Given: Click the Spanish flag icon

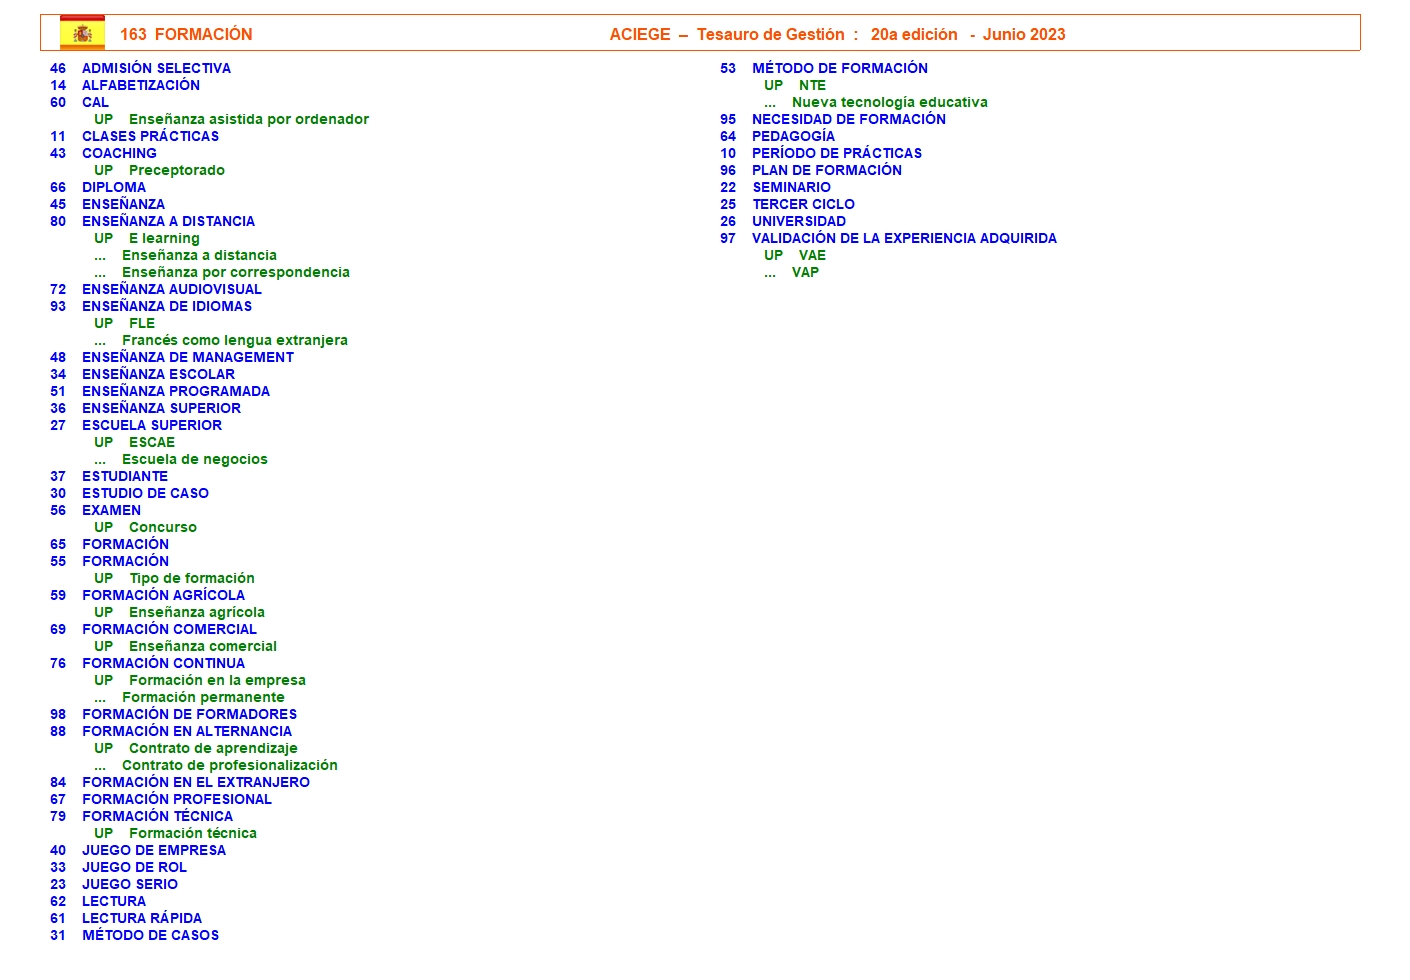Looking at the screenshot, I should pyautogui.click(x=82, y=33).
